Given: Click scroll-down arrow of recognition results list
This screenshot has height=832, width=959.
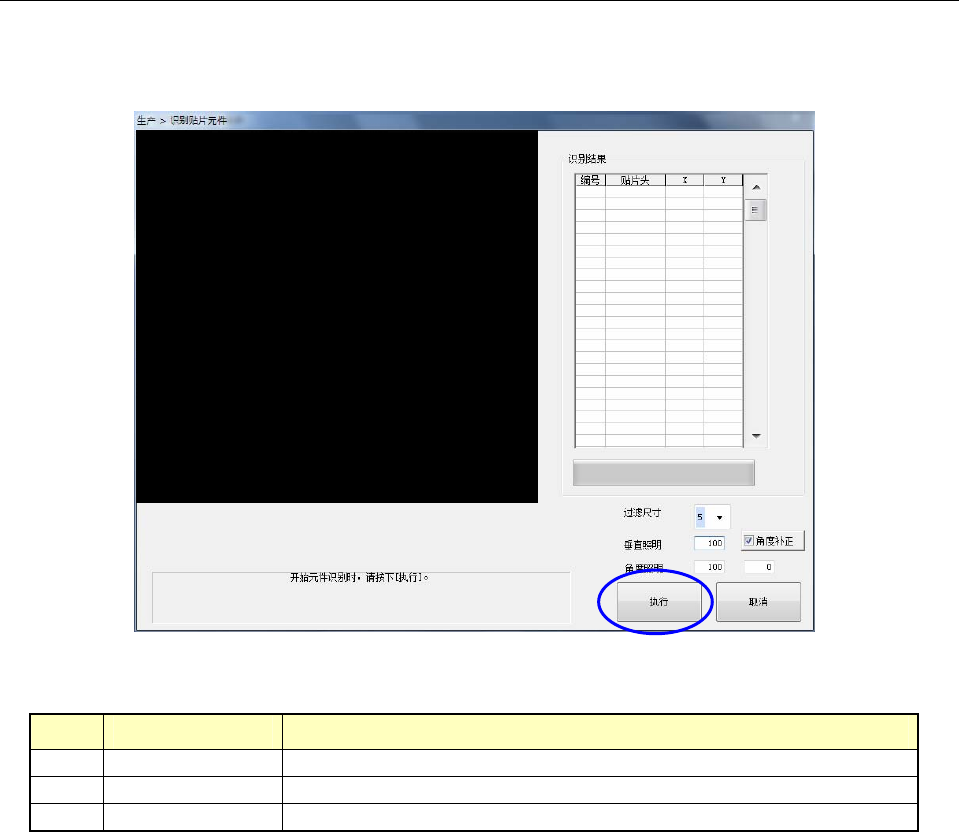Looking at the screenshot, I should click(x=756, y=436).
